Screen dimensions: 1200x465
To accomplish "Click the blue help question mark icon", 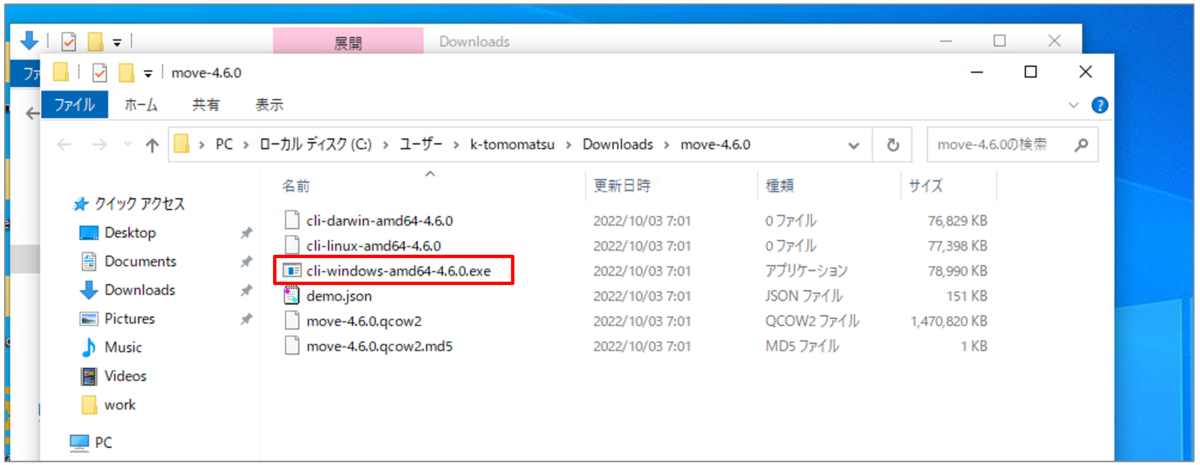I will tap(1100, 104).
